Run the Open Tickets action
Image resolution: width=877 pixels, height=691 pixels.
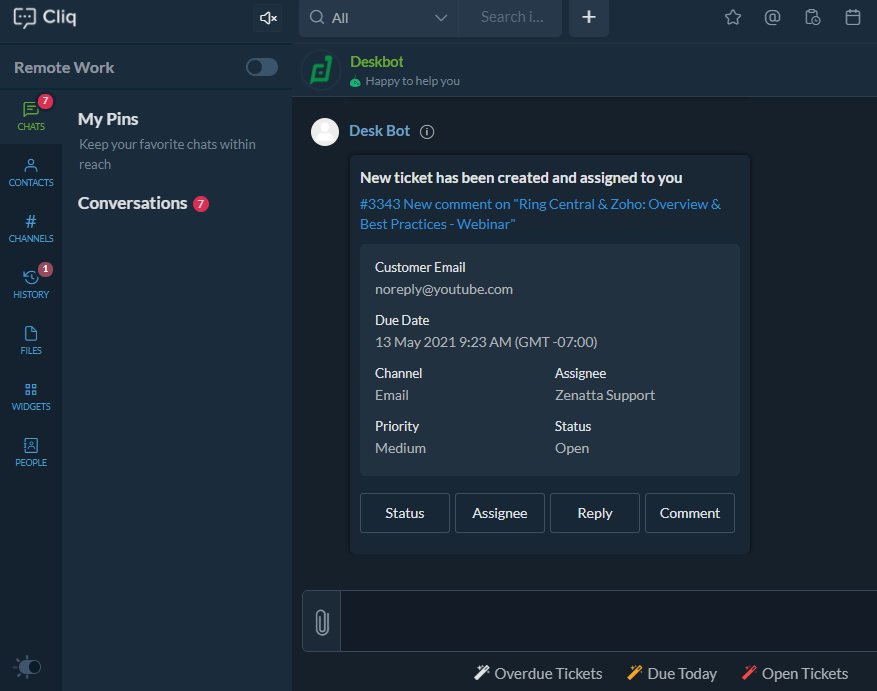(x=795, y=674)
